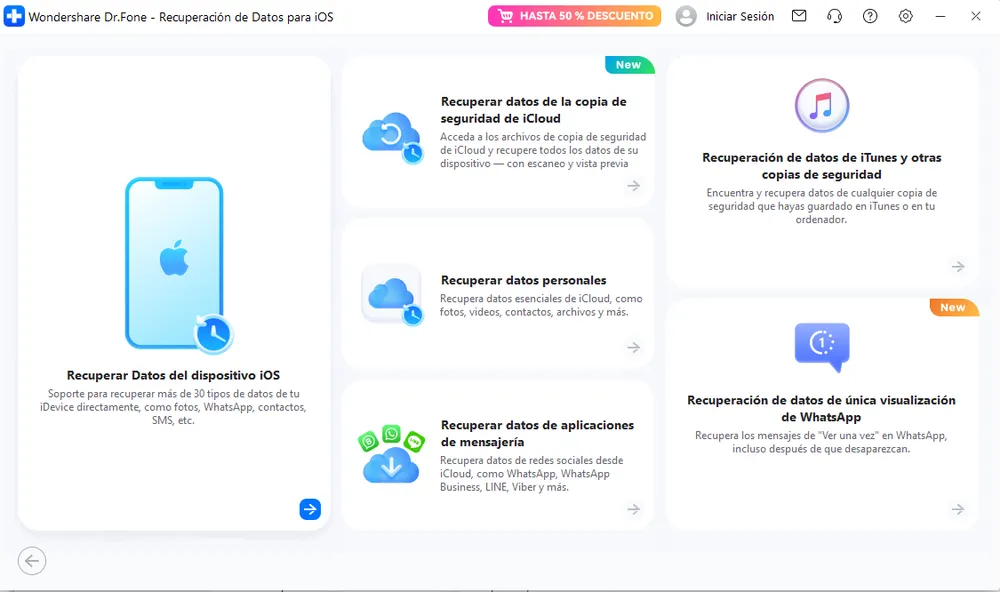This screenshot has width=1000, height=592.
Task: Click the WhatsApp view-once chat bubble icon
Action: [x=822, y=347]
